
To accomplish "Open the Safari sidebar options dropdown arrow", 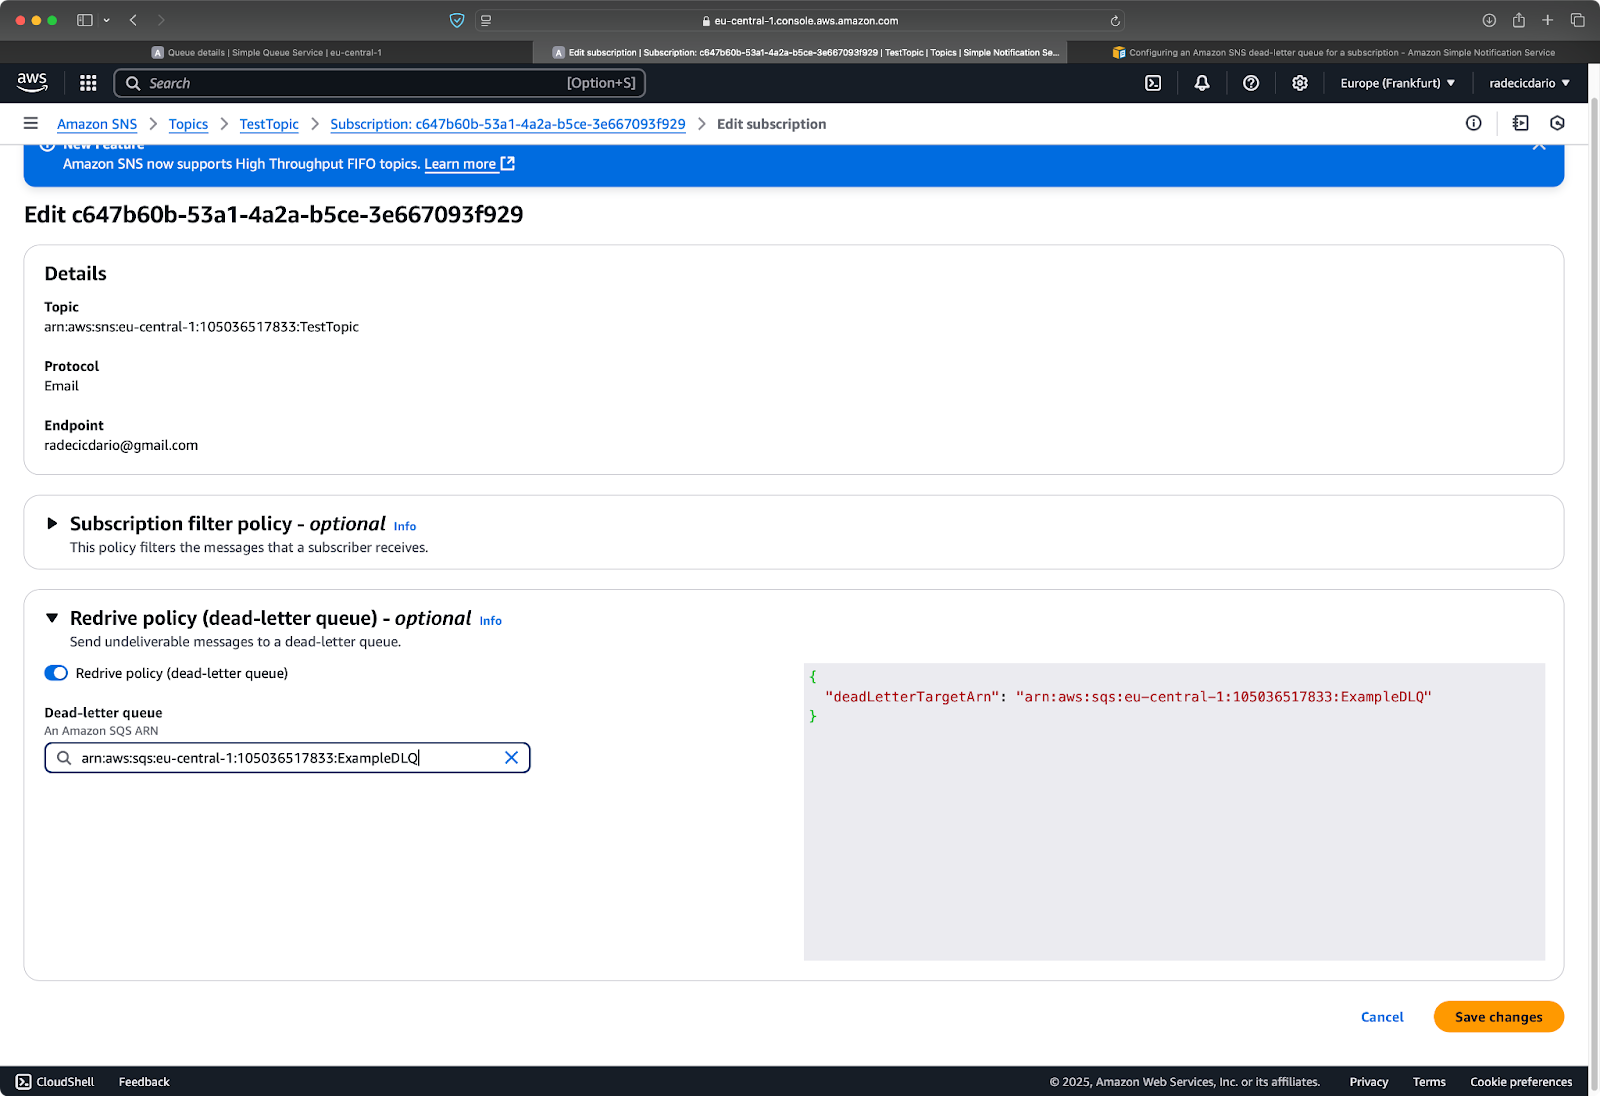I will (106, 20).
